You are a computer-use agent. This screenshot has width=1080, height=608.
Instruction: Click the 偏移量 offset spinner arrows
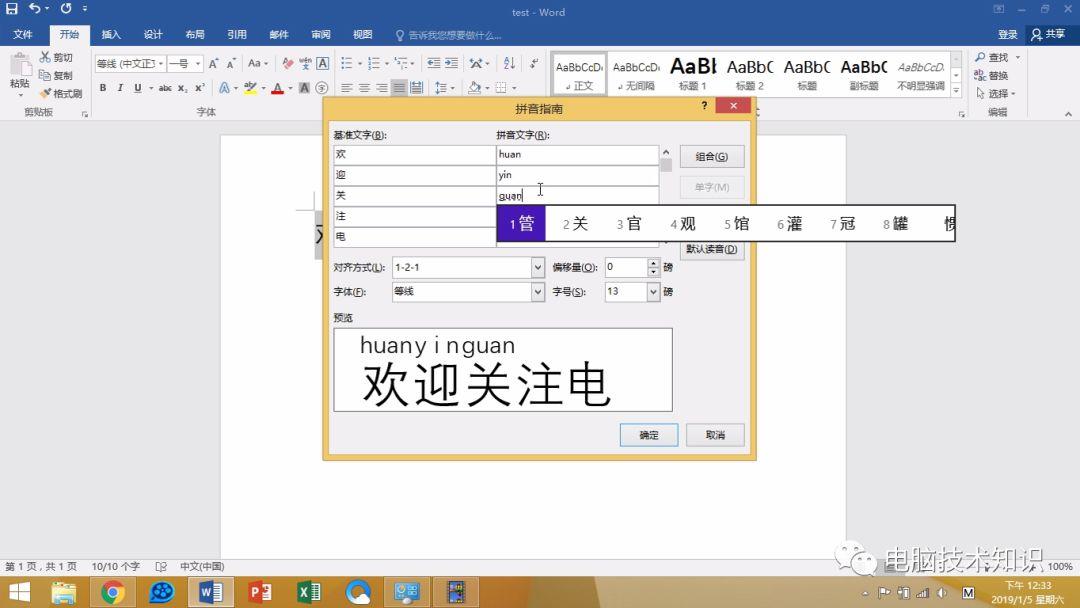click(653, 267)
